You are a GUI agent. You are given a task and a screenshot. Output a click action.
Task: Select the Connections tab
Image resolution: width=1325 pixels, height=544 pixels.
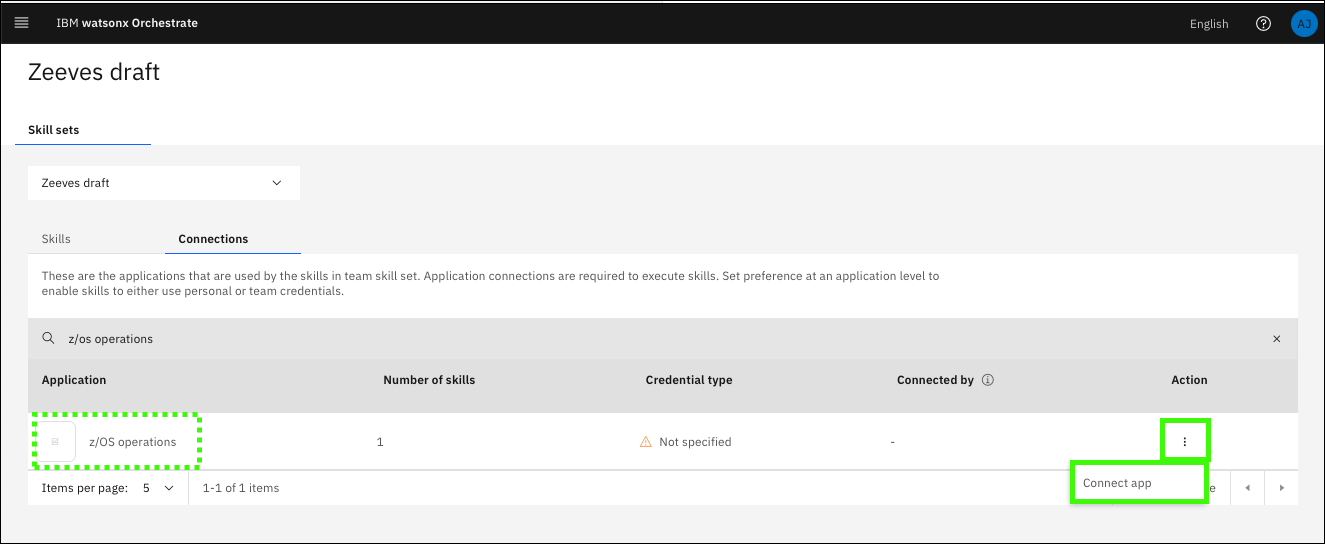(x=213, y=239)
